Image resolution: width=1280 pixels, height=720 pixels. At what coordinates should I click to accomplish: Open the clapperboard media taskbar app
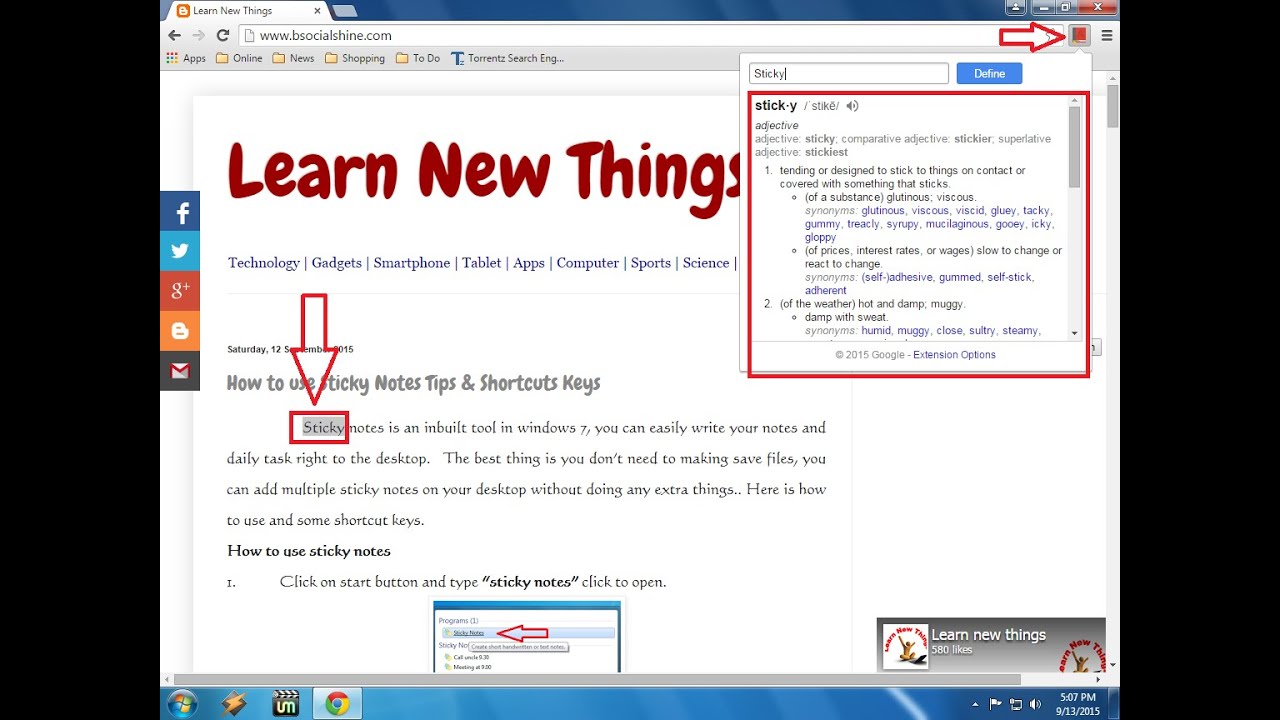click(286, 704)
